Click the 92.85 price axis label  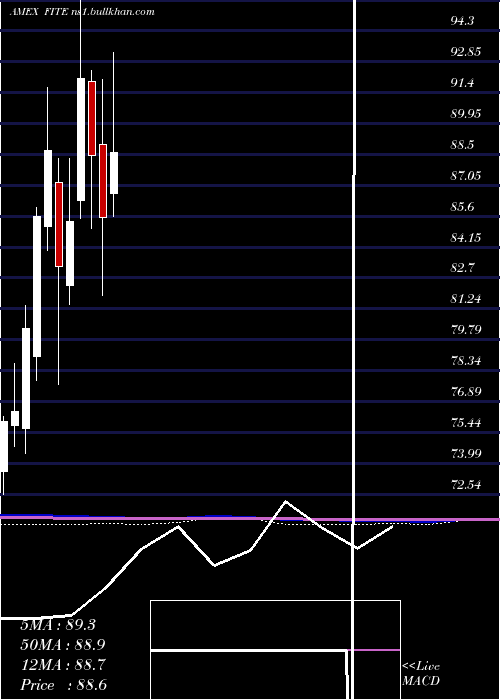[x=466, y=52]
